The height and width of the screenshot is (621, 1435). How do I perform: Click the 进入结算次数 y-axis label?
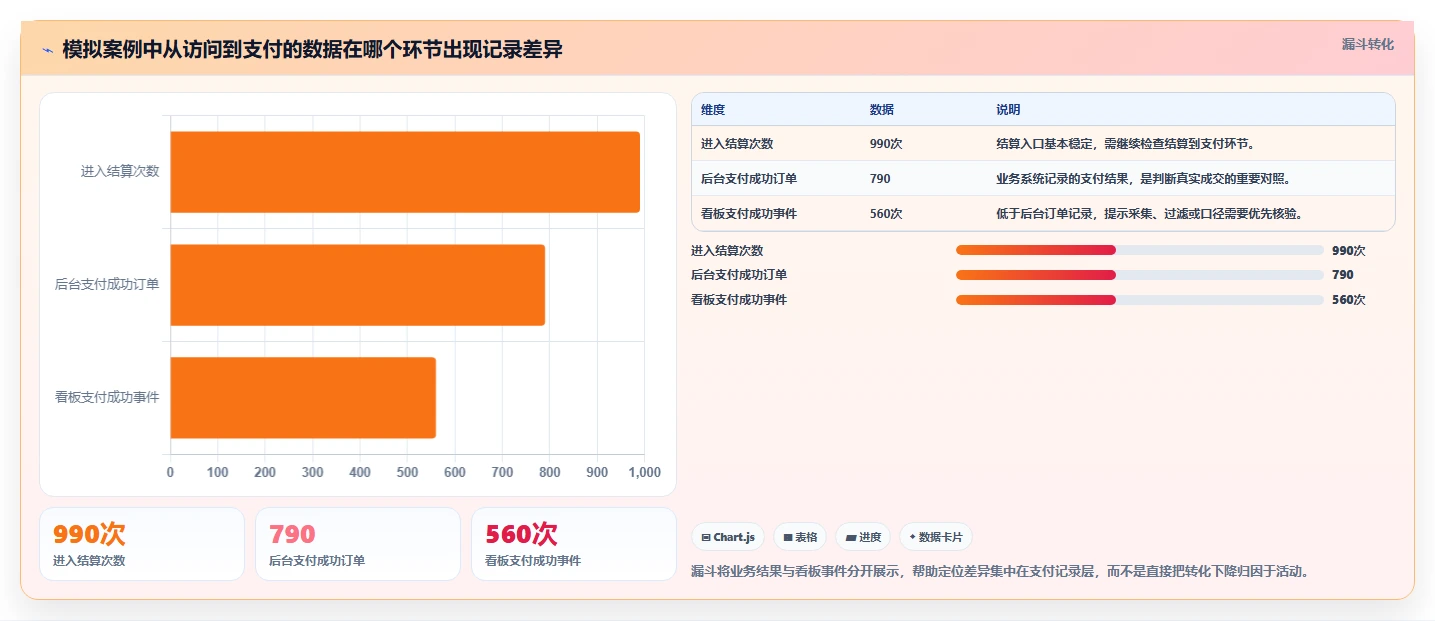tap(120, 172)
